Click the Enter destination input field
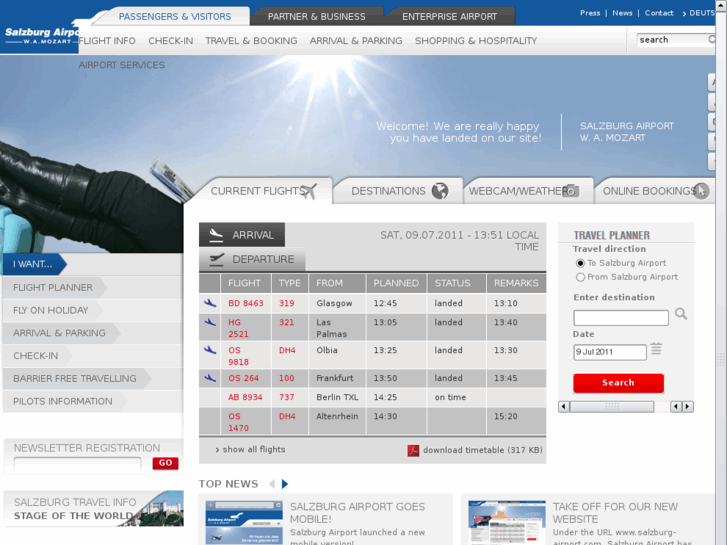 [x=621, y=318]
